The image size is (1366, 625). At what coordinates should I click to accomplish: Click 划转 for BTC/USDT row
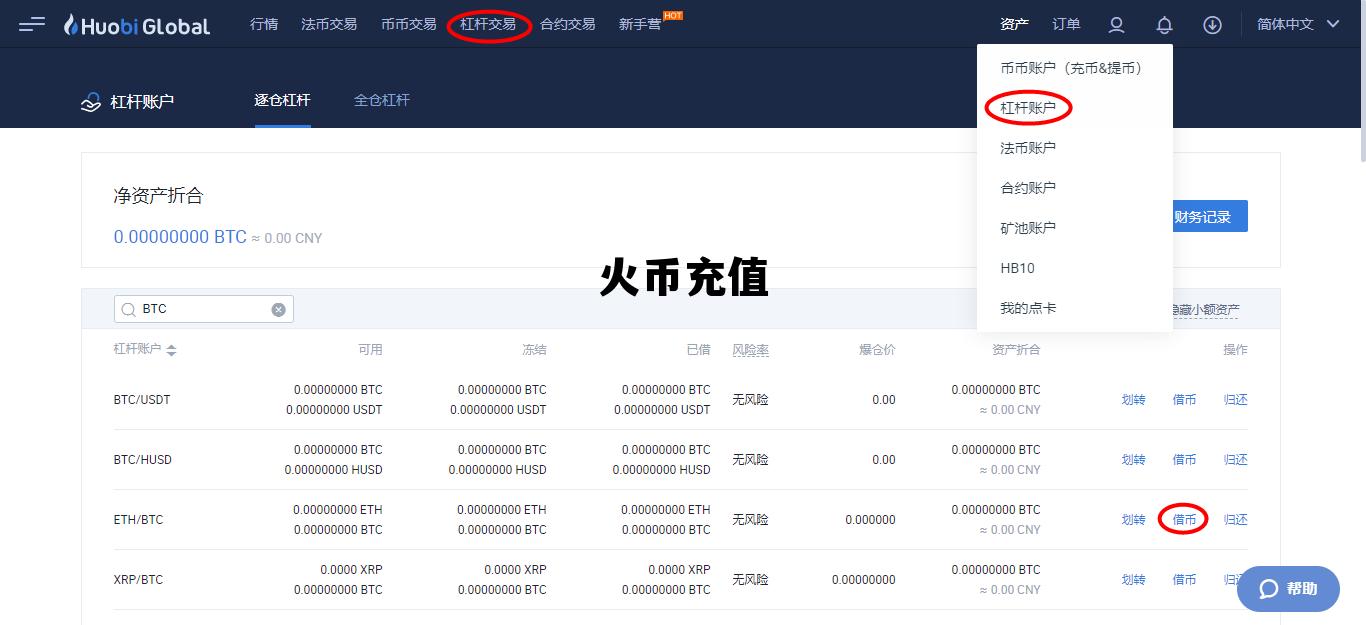(x=1133, y=400)
